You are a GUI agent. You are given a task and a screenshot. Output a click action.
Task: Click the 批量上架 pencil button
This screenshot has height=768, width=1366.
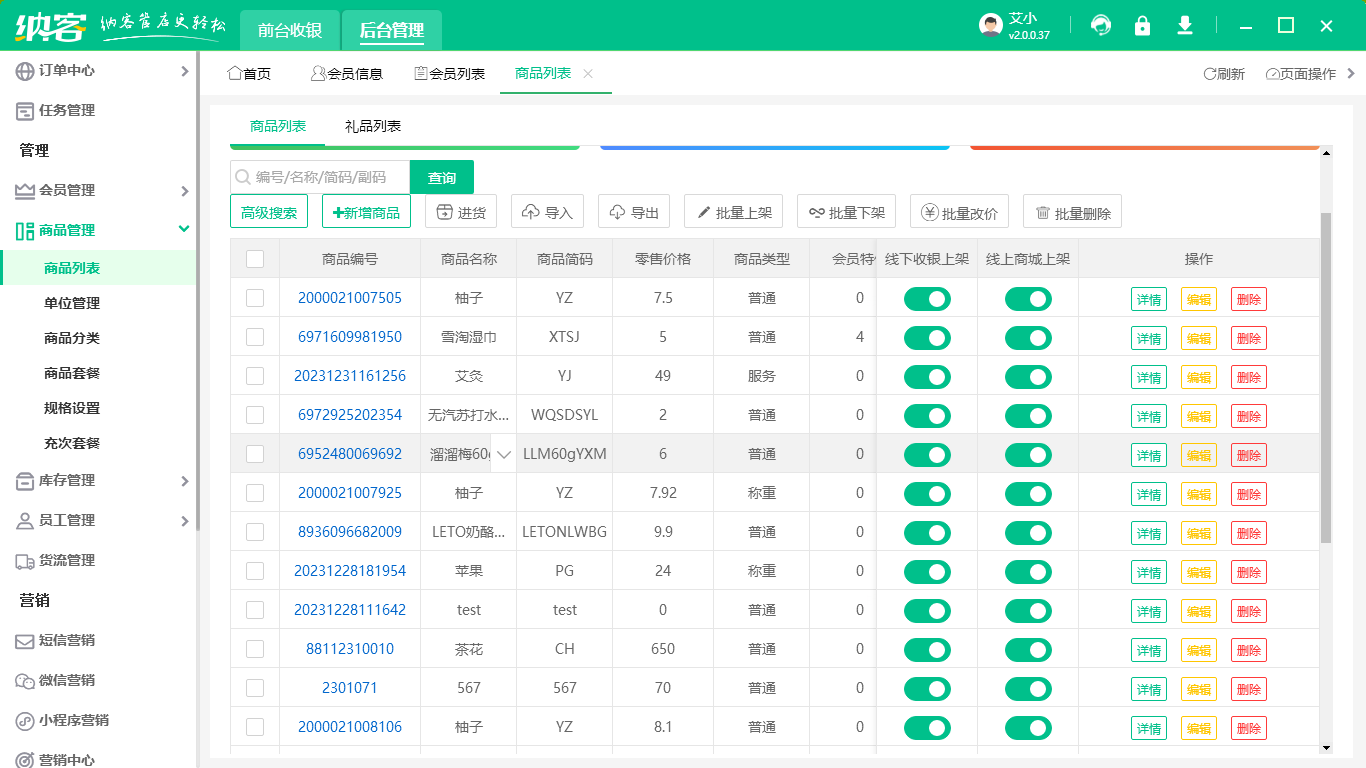click(x=734, y=212)
